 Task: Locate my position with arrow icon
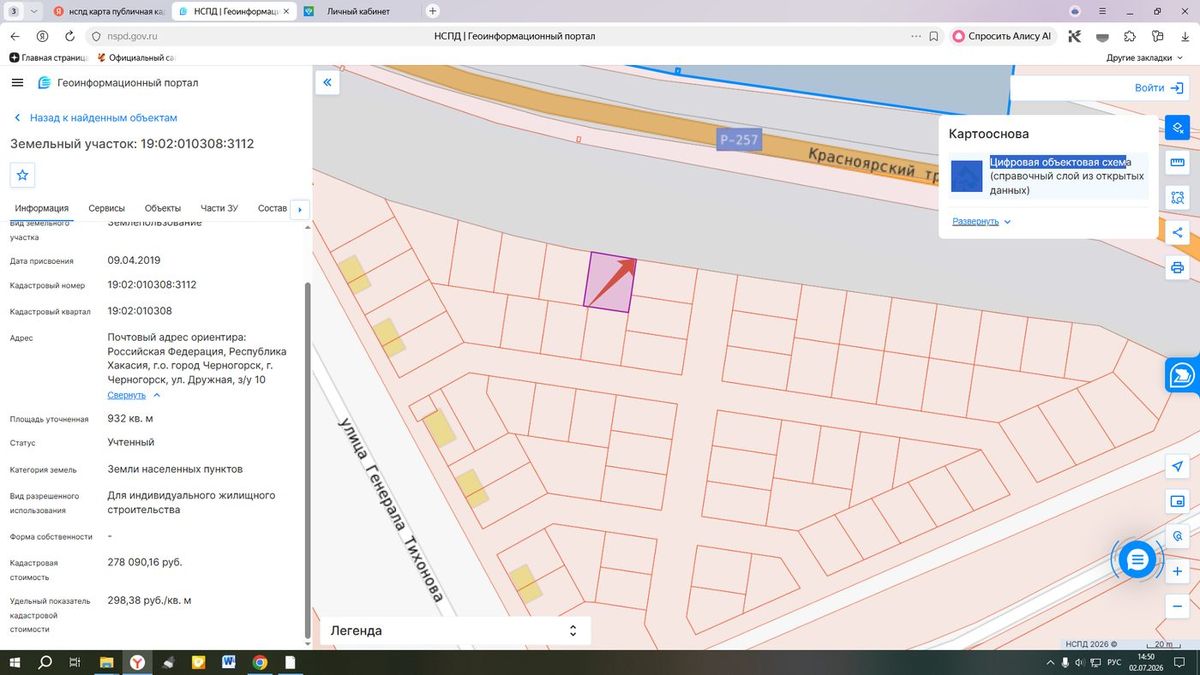click(x=1177, y=466)
